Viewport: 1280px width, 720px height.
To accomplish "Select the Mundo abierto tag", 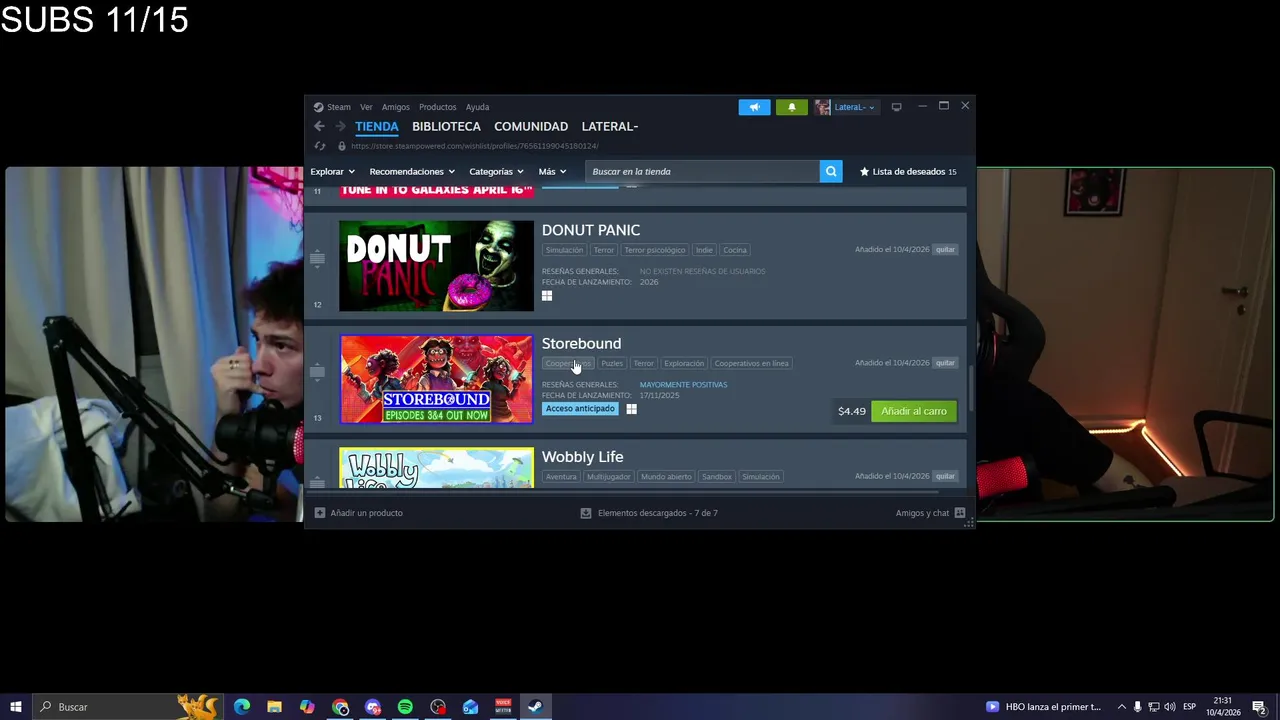I will 666,477.
